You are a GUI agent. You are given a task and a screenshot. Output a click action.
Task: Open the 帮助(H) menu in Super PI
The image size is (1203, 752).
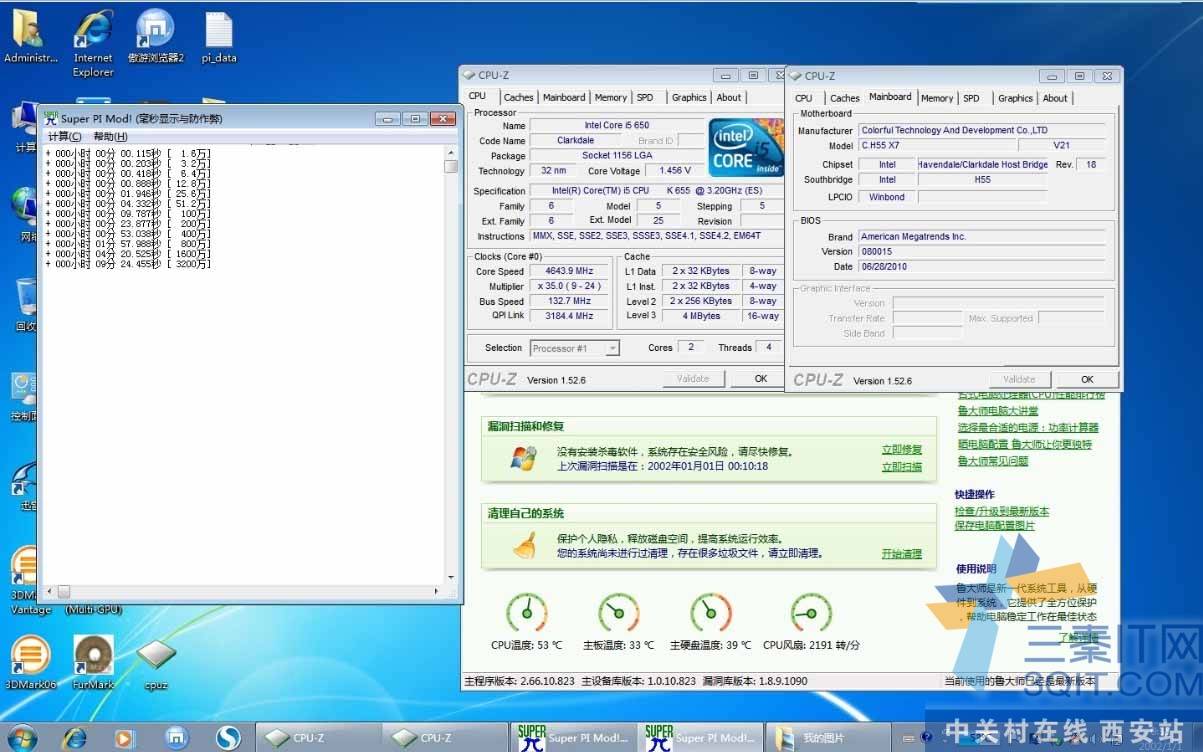coord(110,136)
